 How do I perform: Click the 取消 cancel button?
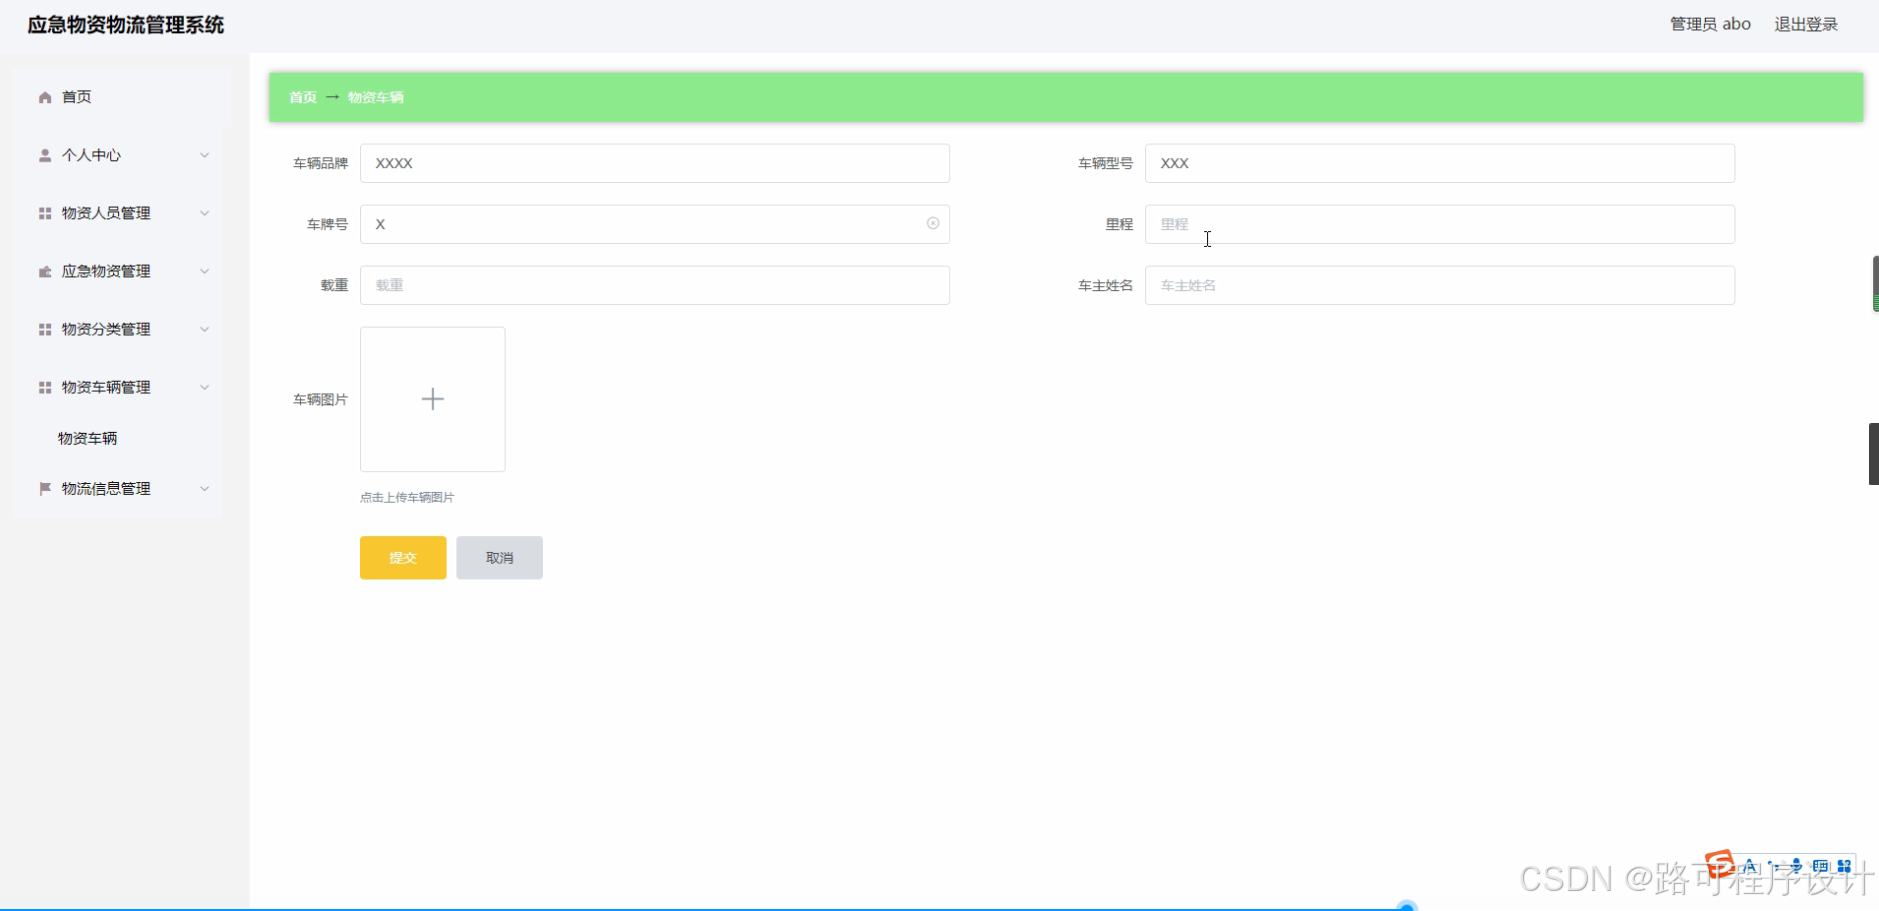pos(500,558)
